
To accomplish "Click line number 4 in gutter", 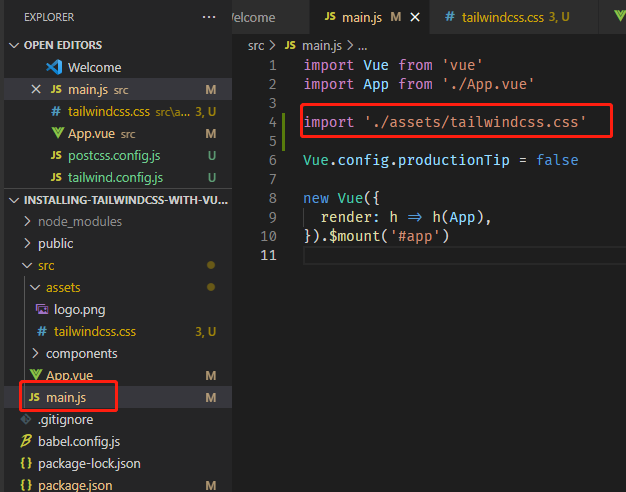I will tap(272, 122).
